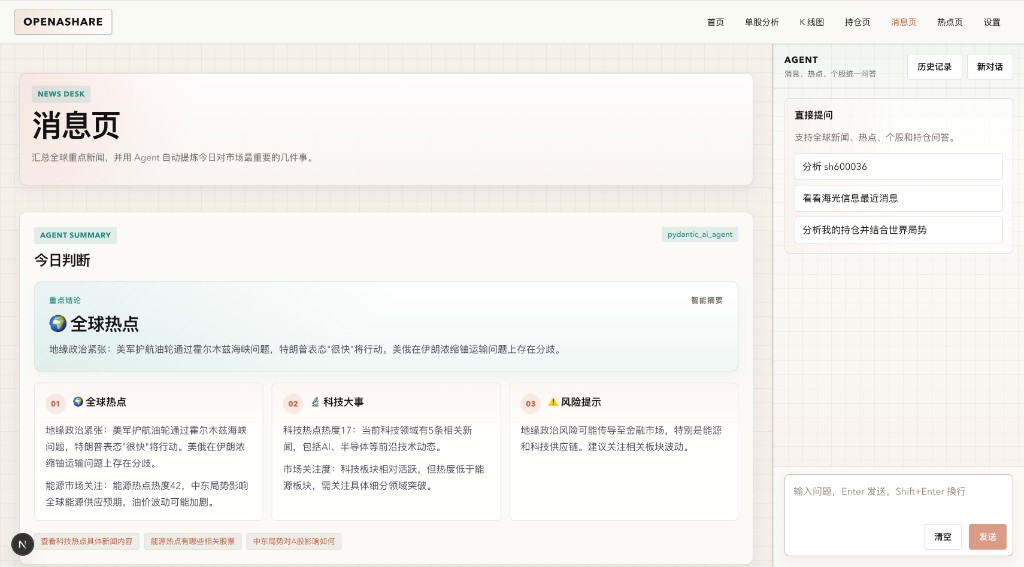This screenshot has width=1024, height=567.
Task: Go to the 单股分析 page
Action: click(761, 22)
